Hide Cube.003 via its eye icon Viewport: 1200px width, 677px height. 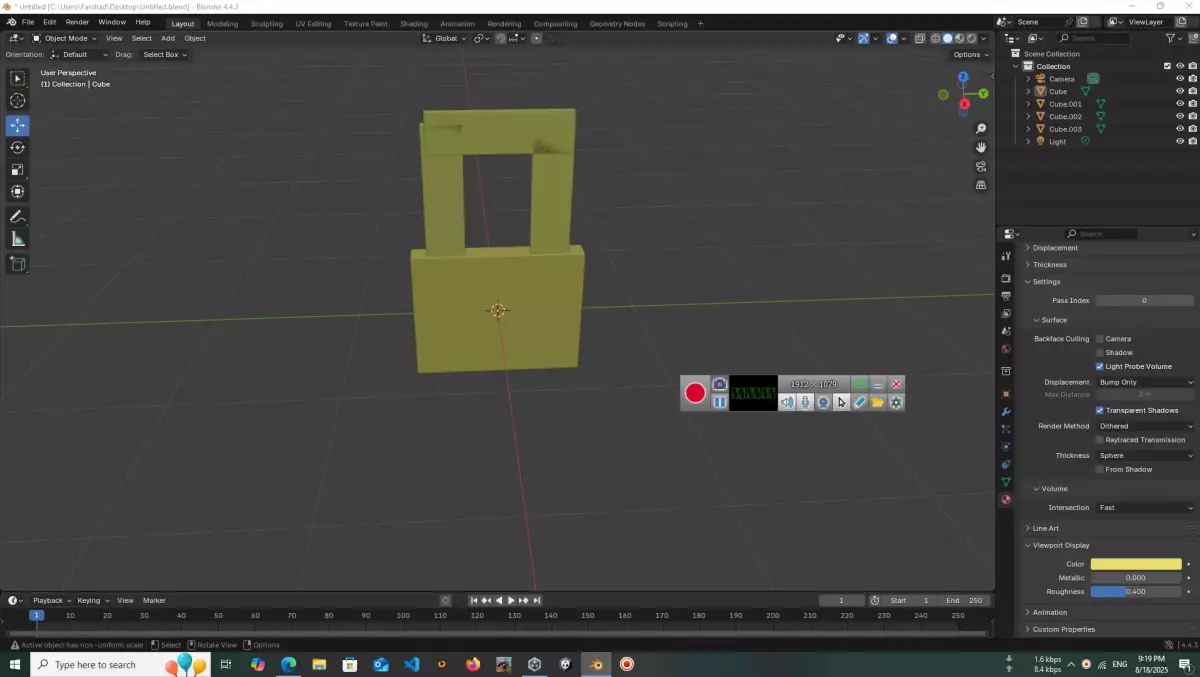click(1180, 129)
